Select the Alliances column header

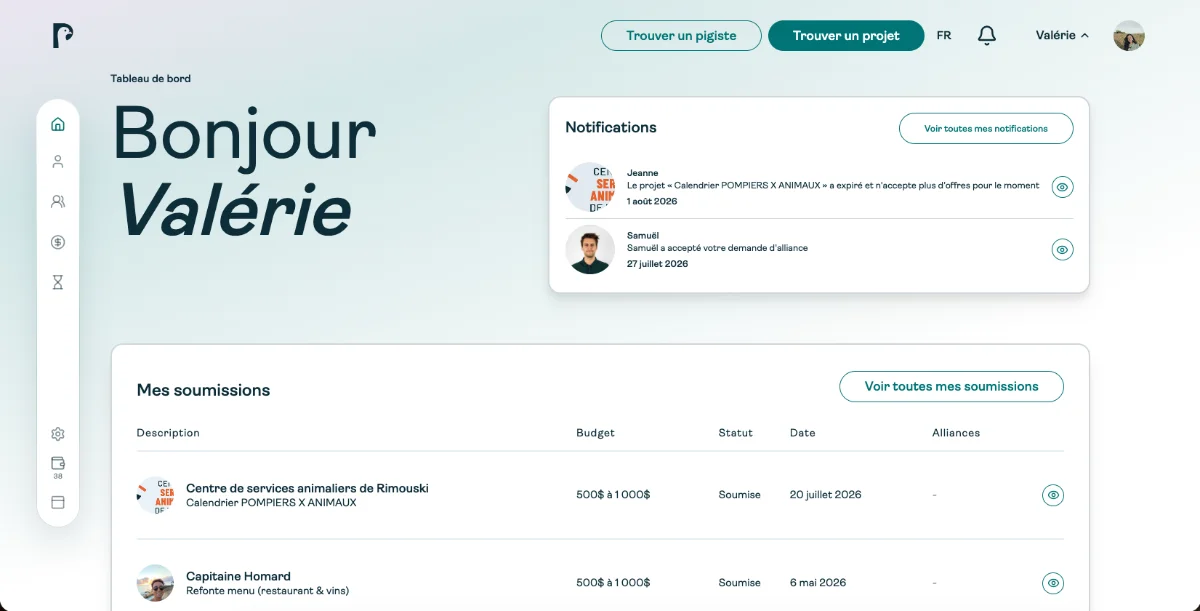(956, 433)
